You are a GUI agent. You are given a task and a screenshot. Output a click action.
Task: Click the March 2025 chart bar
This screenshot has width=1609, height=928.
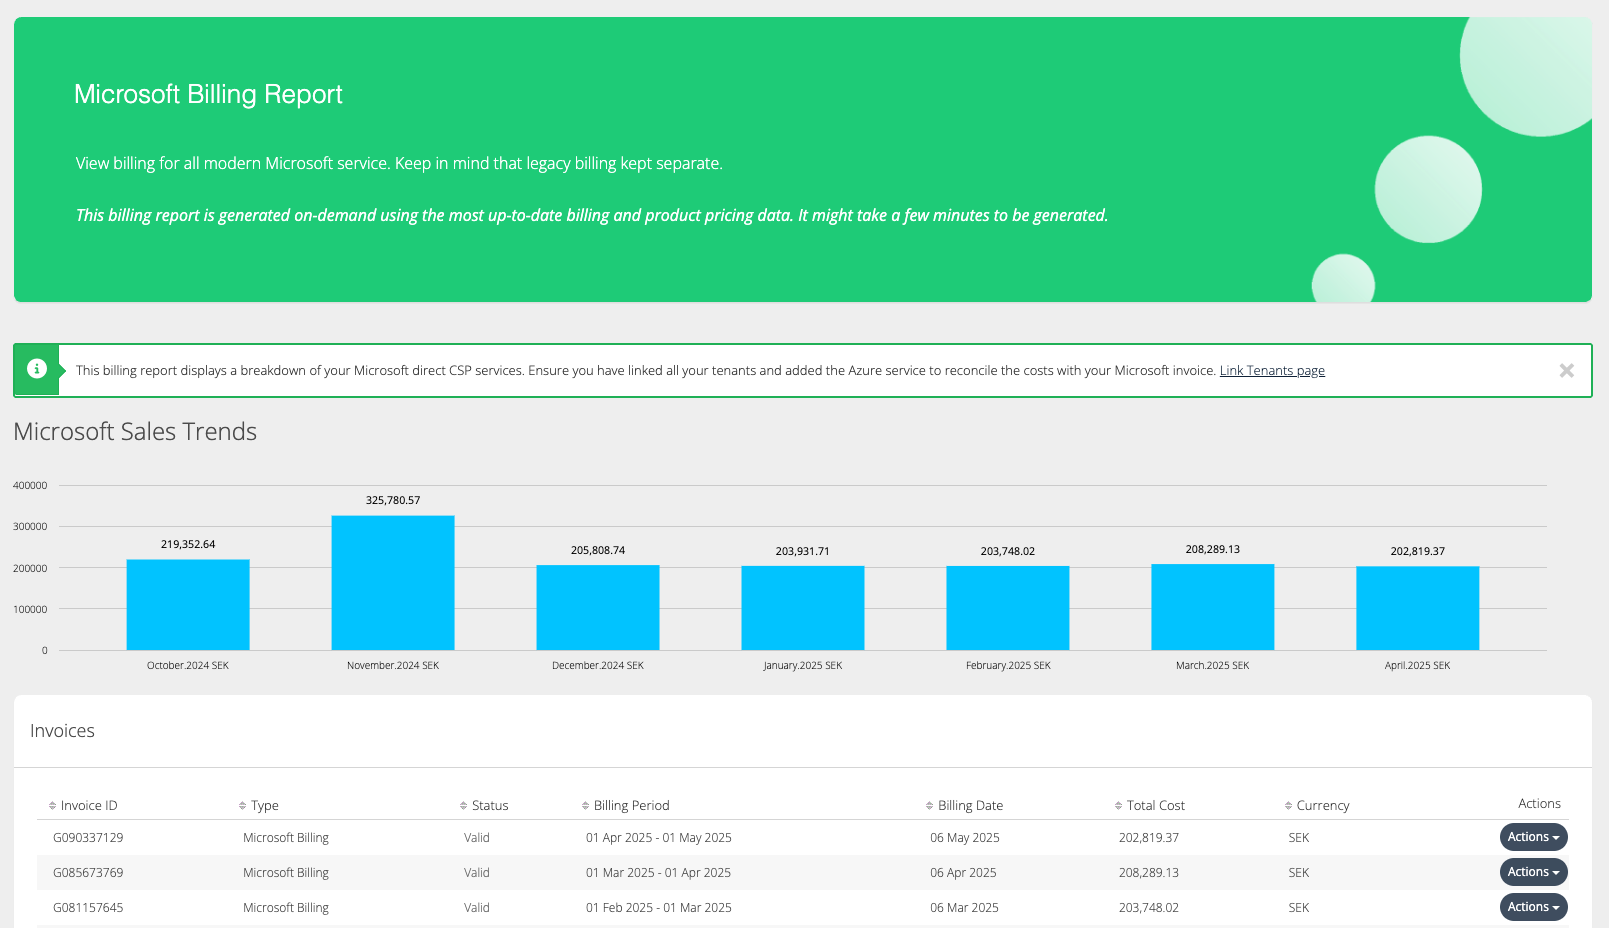coord(1212,607)
